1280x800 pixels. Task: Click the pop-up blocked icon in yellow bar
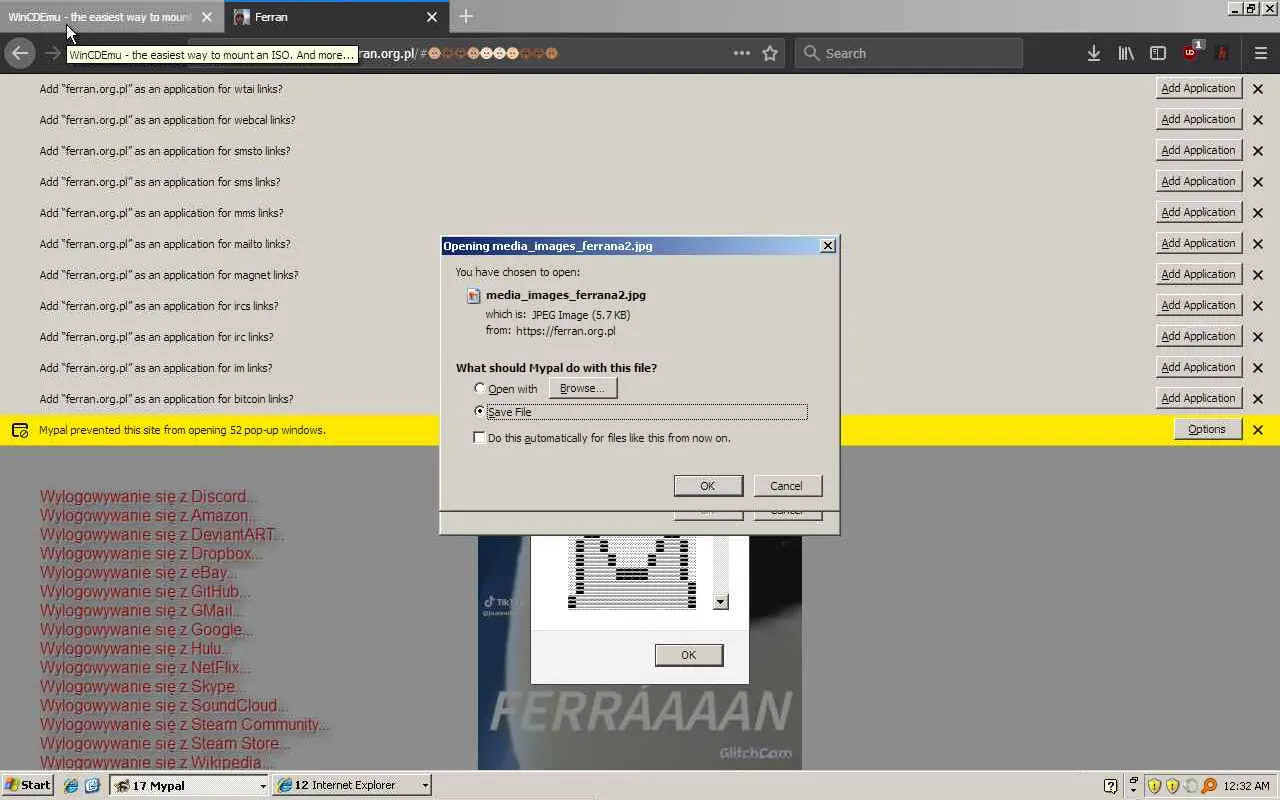point(20,430)
